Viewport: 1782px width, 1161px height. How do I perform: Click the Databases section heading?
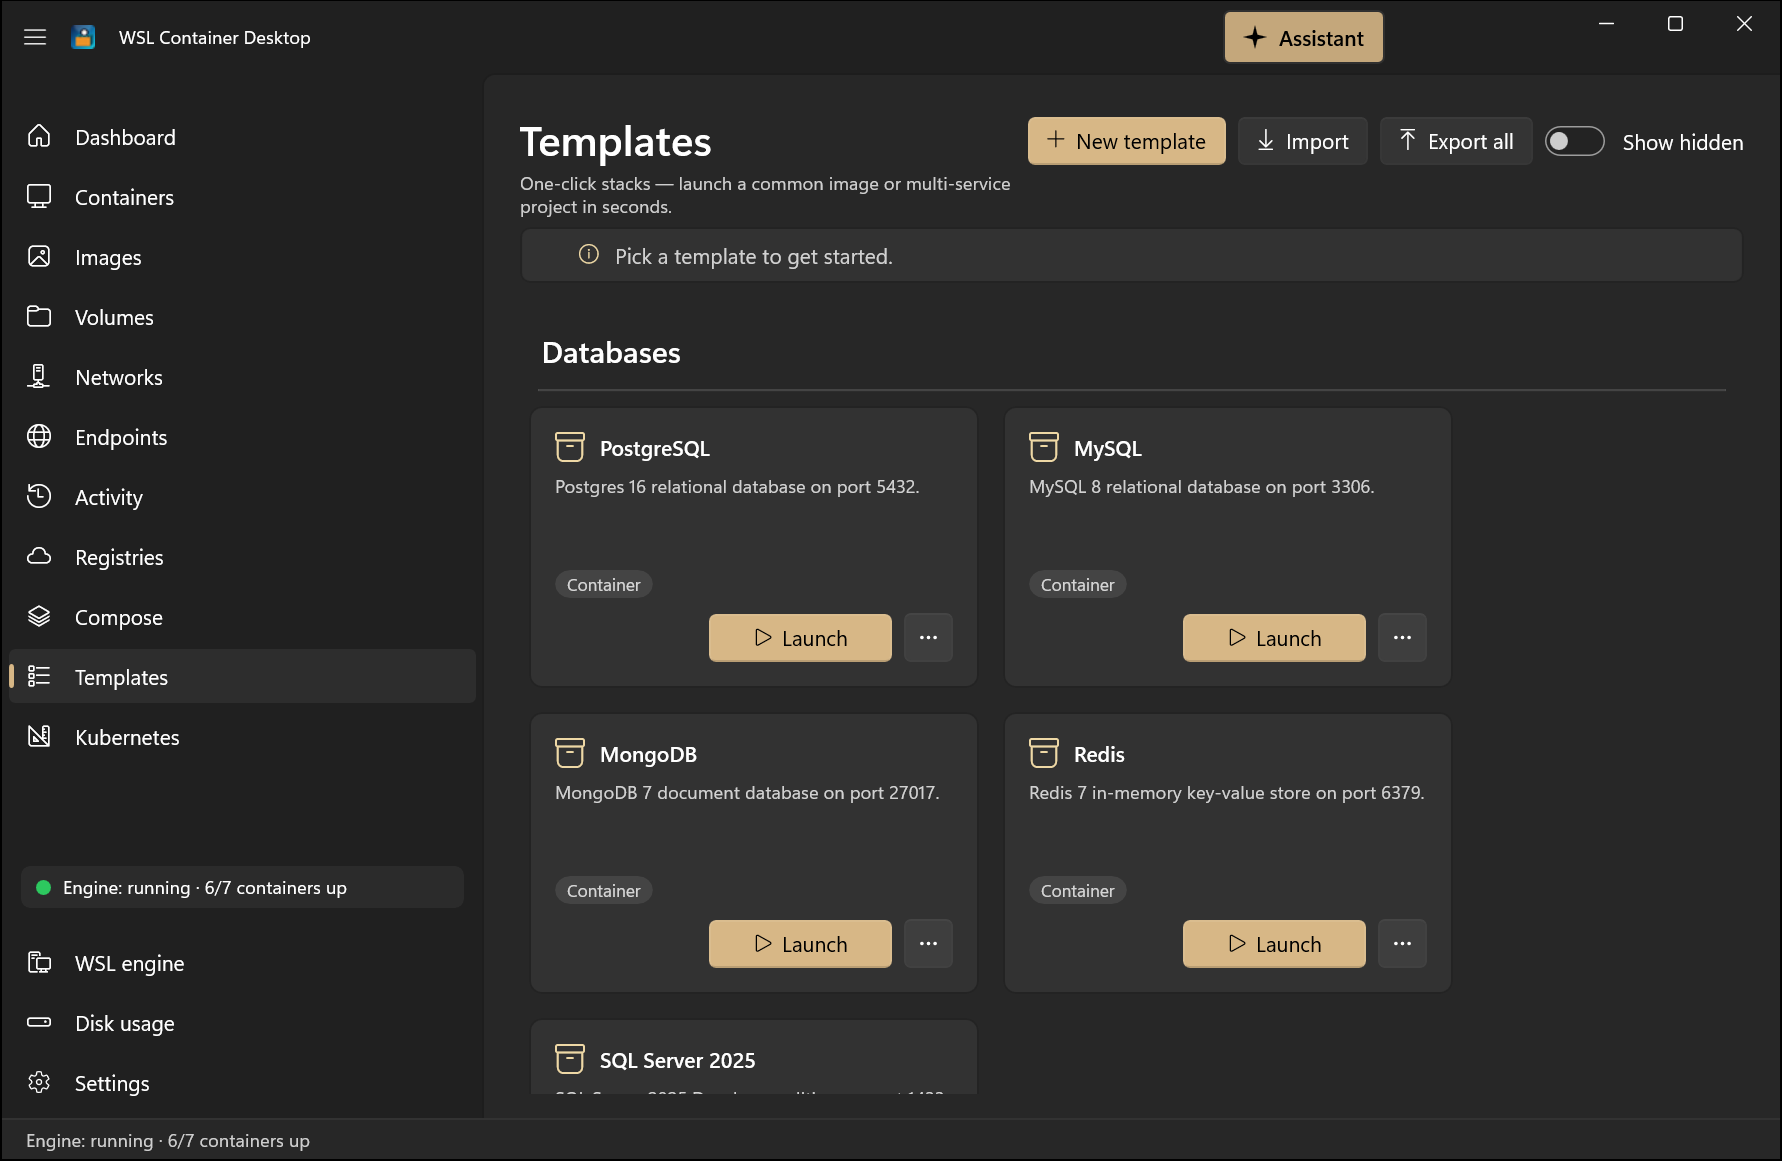[611, 353]
